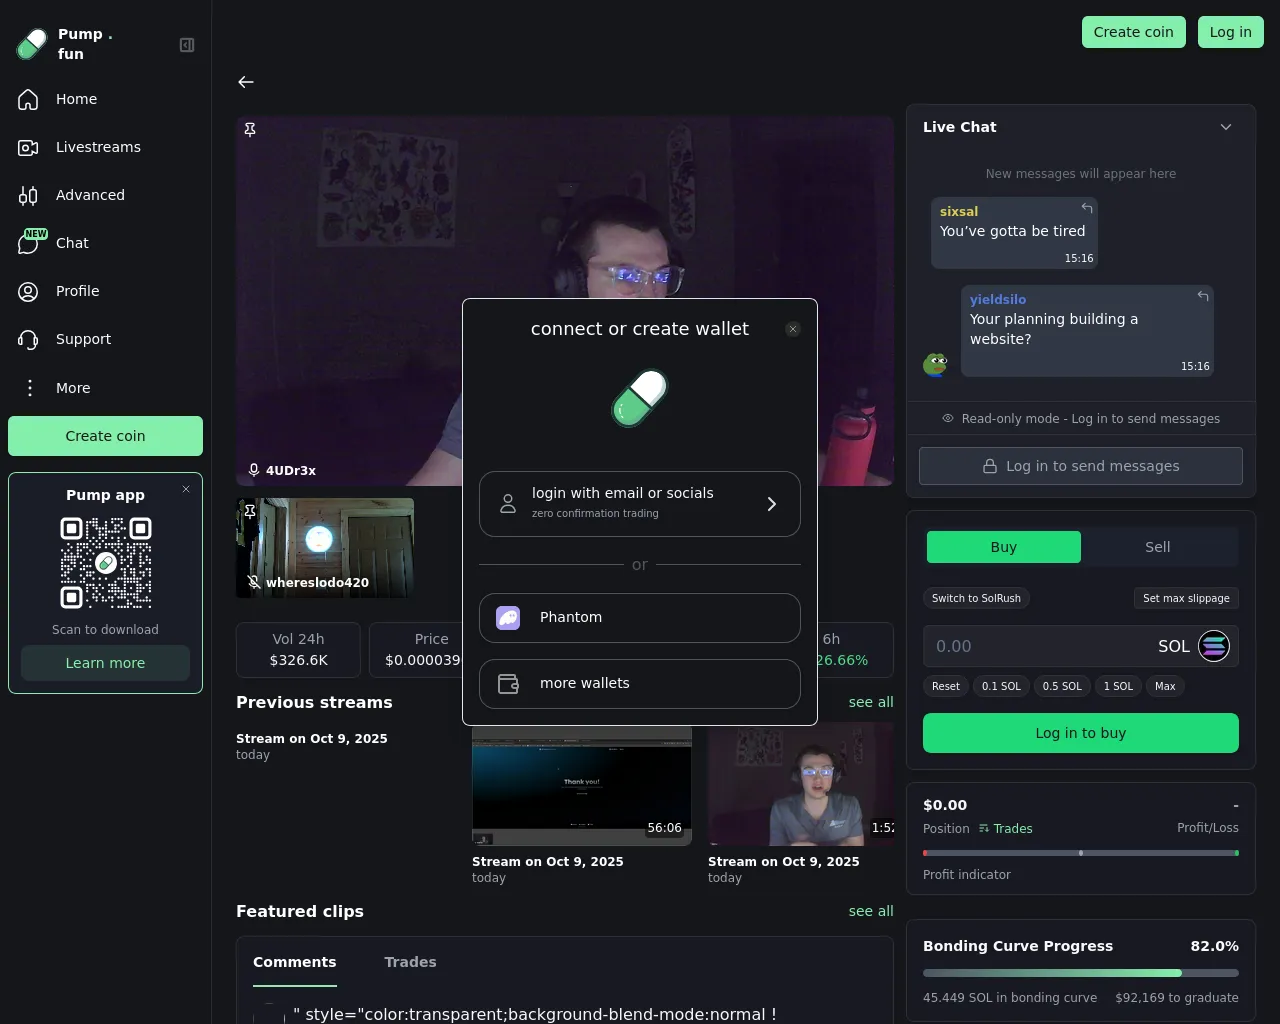Switch to the Sell tab
The image size is (1280, 1024).
(x=1158, y=547)
